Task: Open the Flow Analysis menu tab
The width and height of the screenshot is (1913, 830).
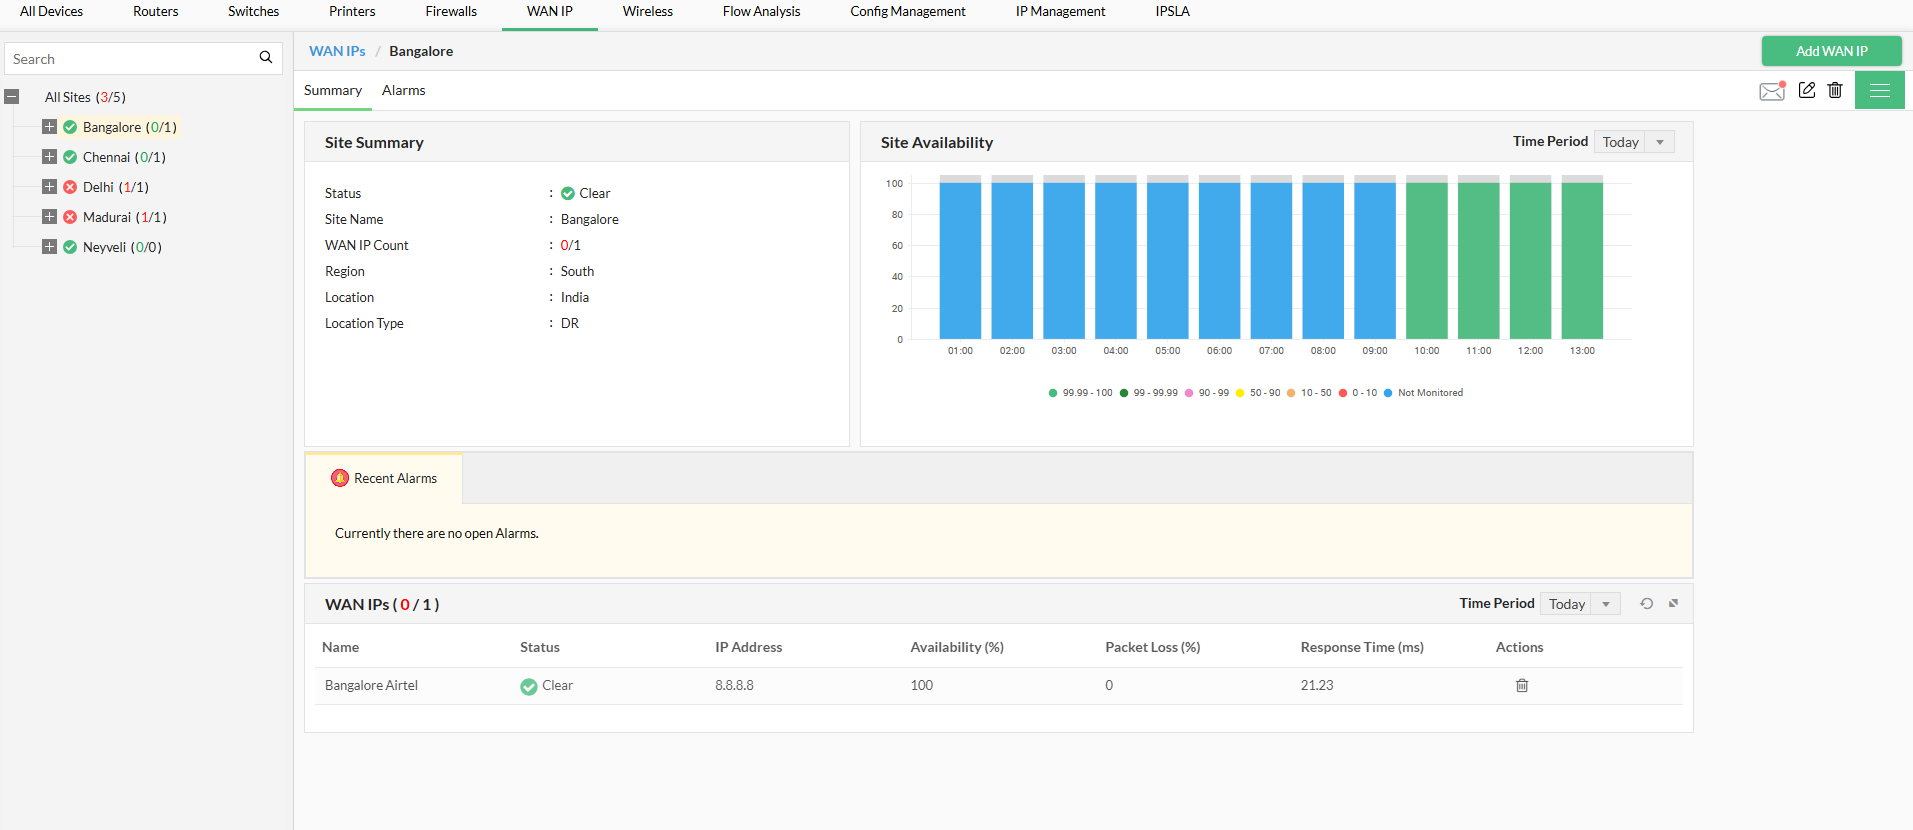Action: (761, 12)
